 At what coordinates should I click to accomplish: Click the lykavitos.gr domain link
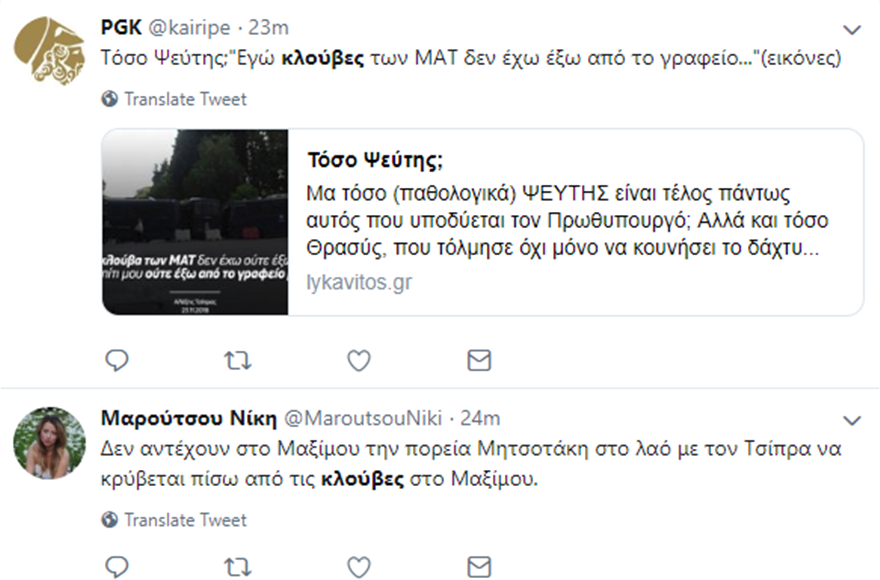359,282
